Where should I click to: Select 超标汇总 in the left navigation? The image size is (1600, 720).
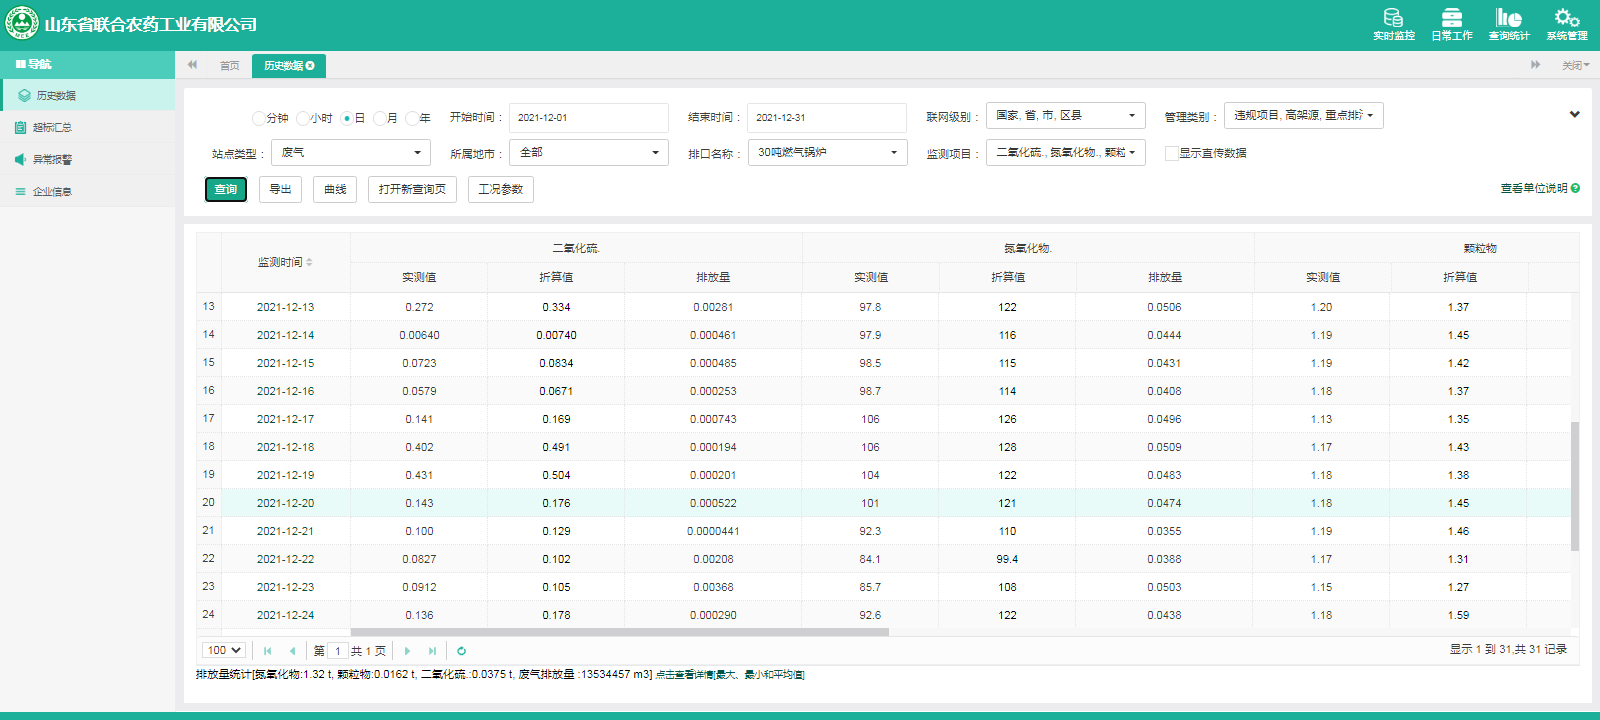coord(52,128)
